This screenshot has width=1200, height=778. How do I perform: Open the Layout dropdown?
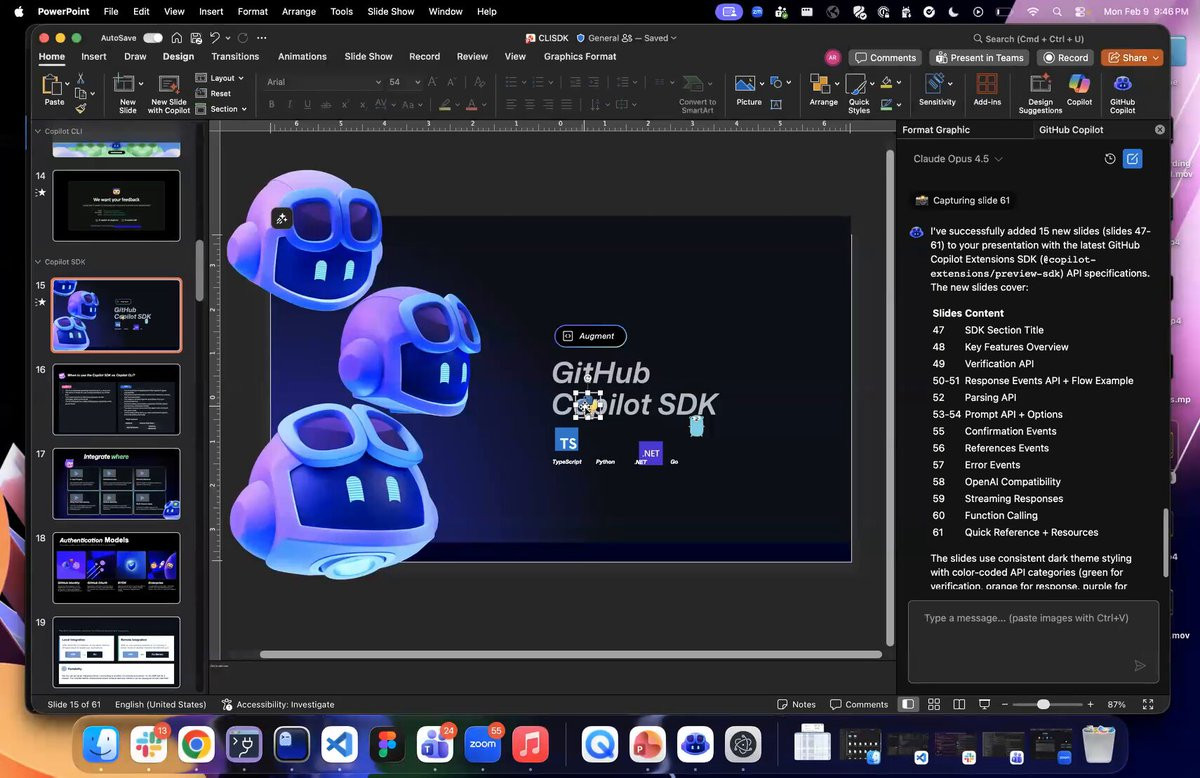221,78
